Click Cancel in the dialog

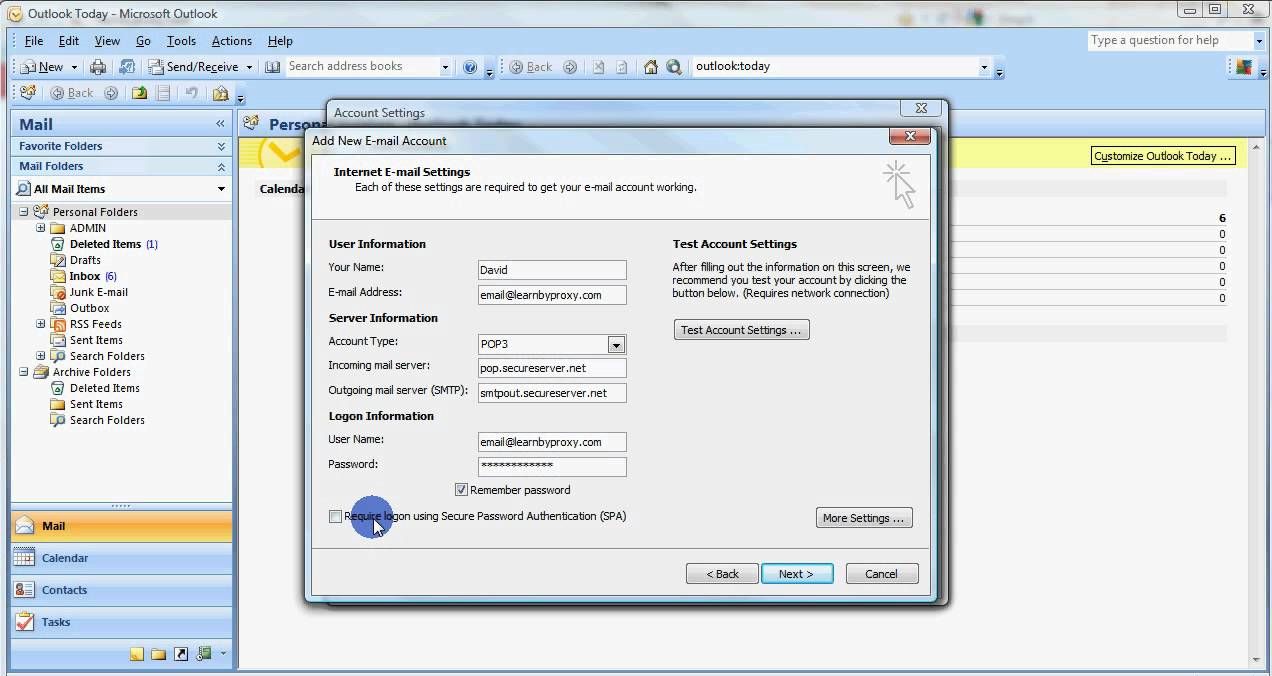point(881,574)
